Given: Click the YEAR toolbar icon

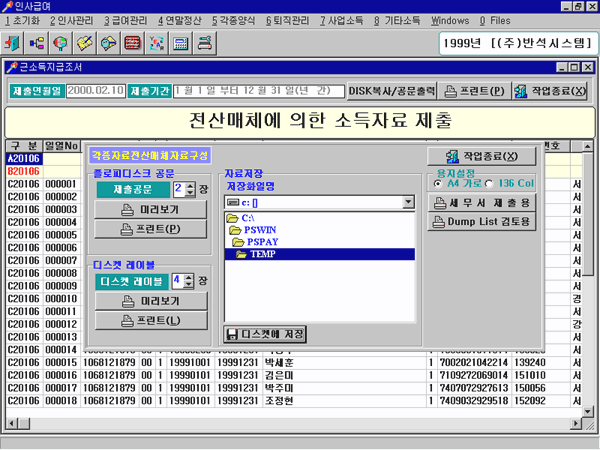Looking at the screenshot, I should [157, 44].
